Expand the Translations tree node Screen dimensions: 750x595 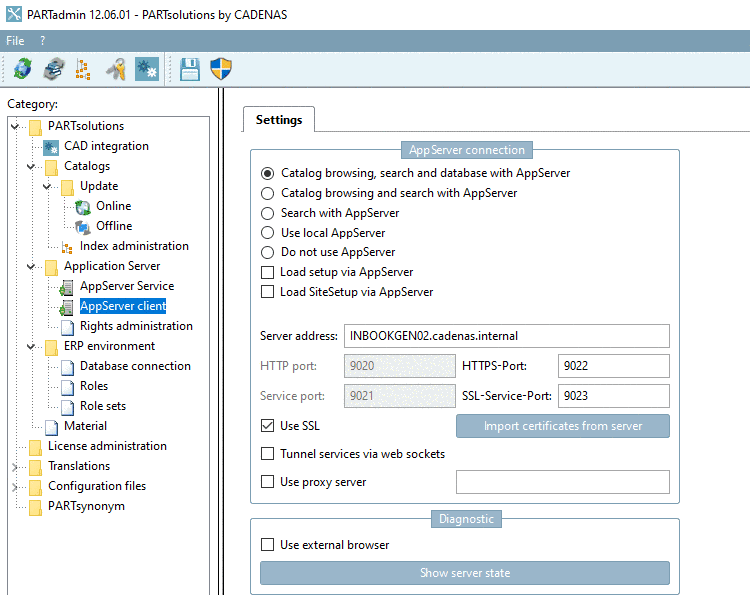pyautogui.click(x=15, y=466)
